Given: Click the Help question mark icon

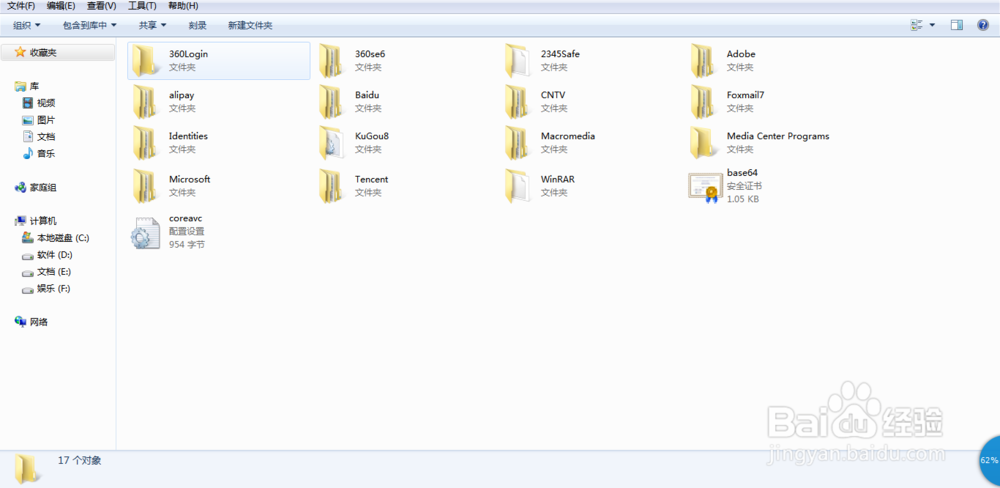Looking at the screenshot, I should (983, 25).
